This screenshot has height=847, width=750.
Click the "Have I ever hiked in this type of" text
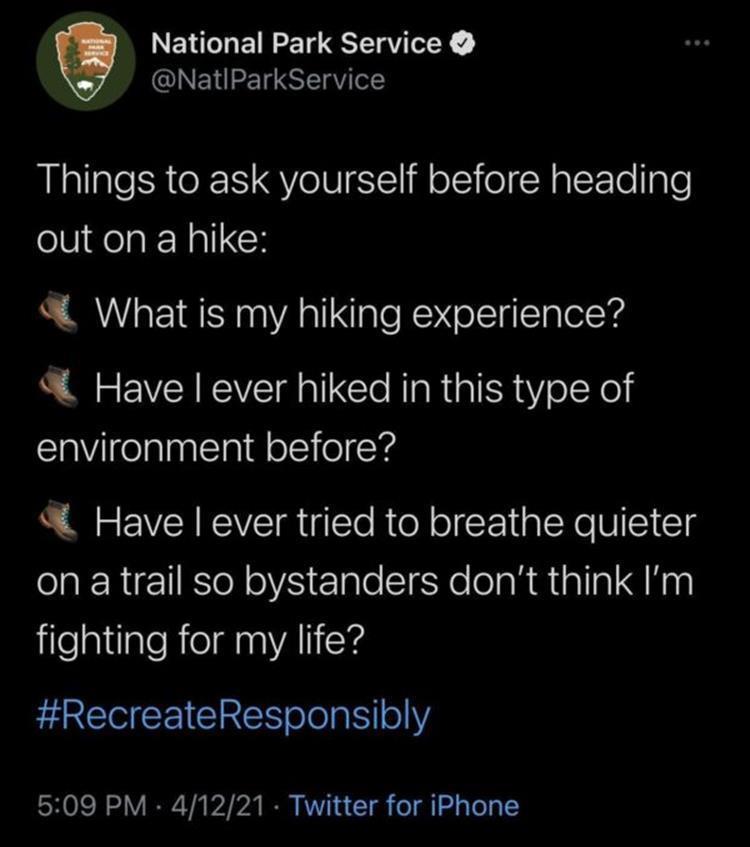[x=365, y=388]
